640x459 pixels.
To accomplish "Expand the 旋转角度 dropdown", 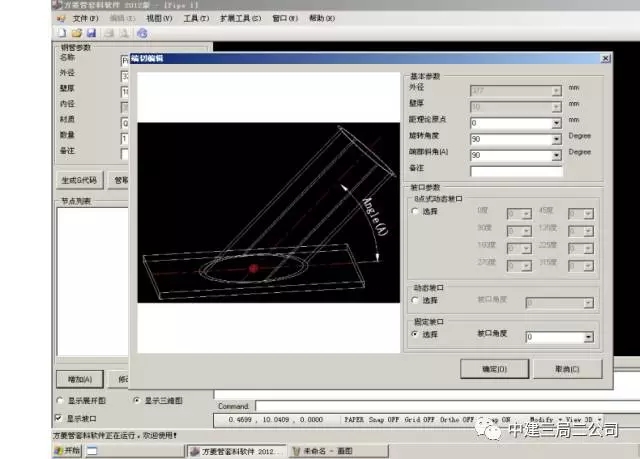I will [555, 139].
